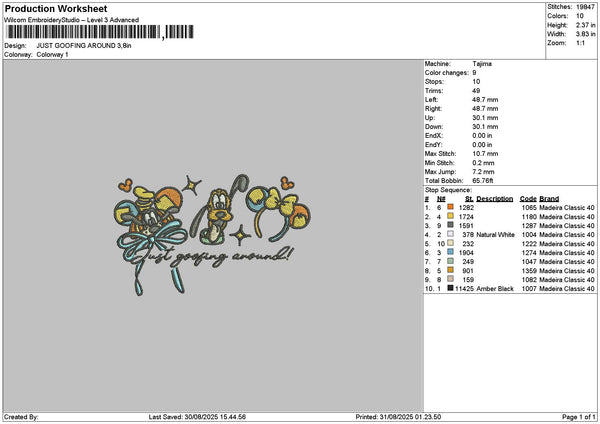
Task: Click 'Wilcom EmbroideryStudio – Level 3 Advanced' text
Action: pos(72,20)
